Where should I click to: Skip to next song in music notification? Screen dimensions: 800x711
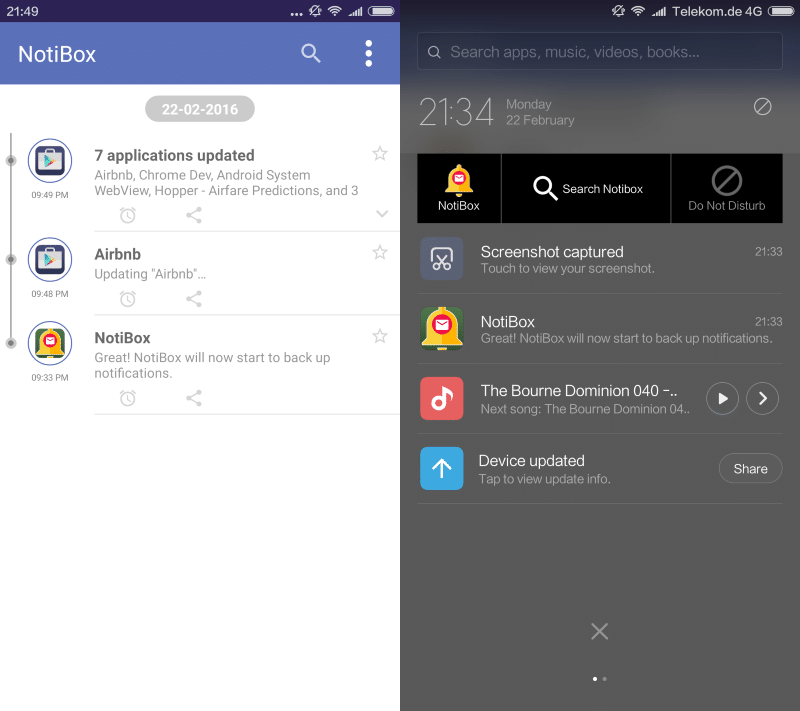click(x=762, y=398)
